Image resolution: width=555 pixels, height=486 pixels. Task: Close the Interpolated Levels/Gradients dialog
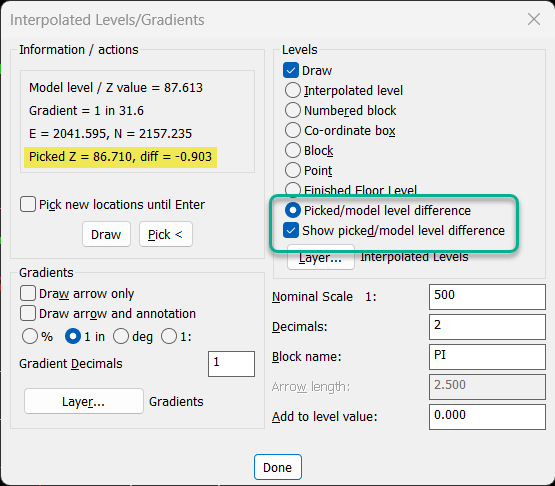click(534, 19)
